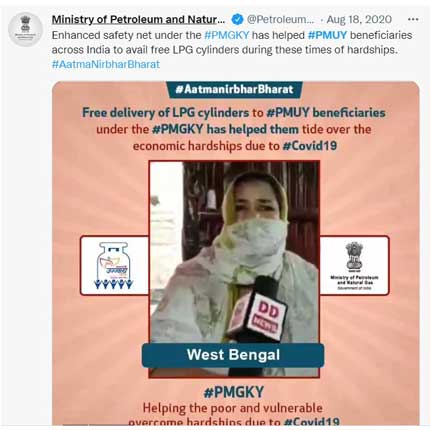430x430 pixels.
Task: Click 'Helping the poor and vulnerable' caption
Action: pyautogui.click(x=233, y=408)
